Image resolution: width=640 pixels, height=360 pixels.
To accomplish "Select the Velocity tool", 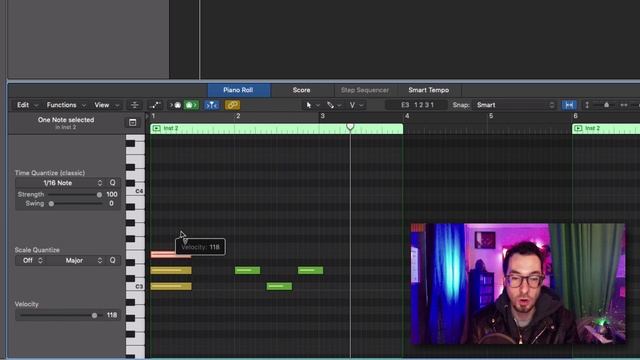I will 352,105.
